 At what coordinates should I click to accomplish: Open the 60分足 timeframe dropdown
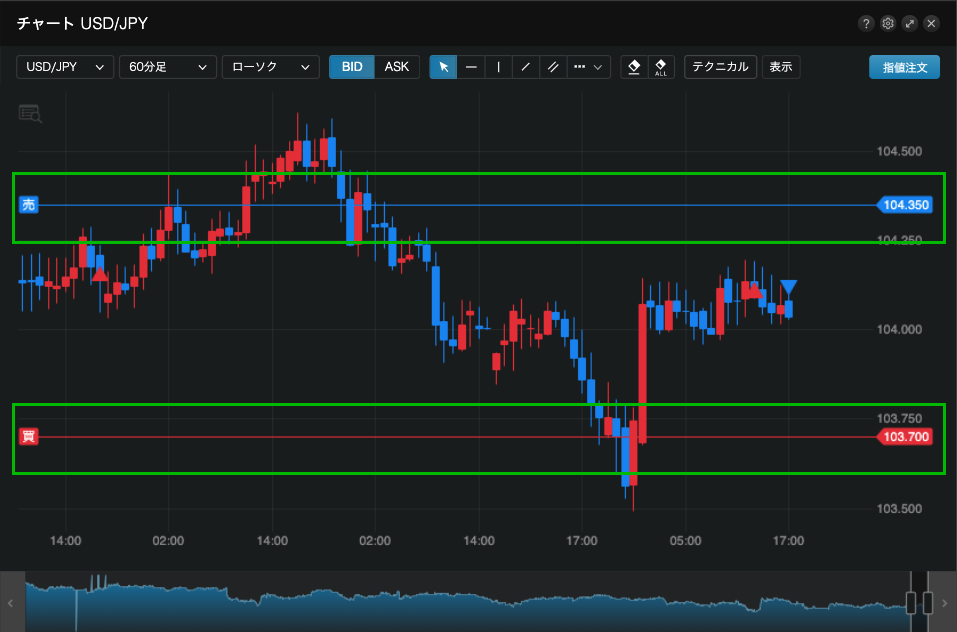click(167, 67)
